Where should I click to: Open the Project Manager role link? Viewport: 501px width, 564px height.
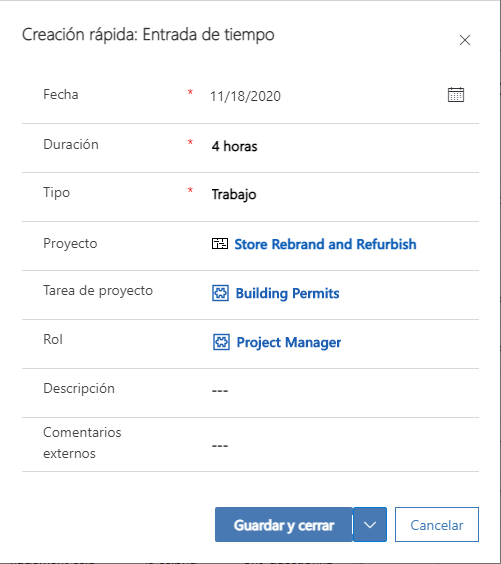pos(288,342)
